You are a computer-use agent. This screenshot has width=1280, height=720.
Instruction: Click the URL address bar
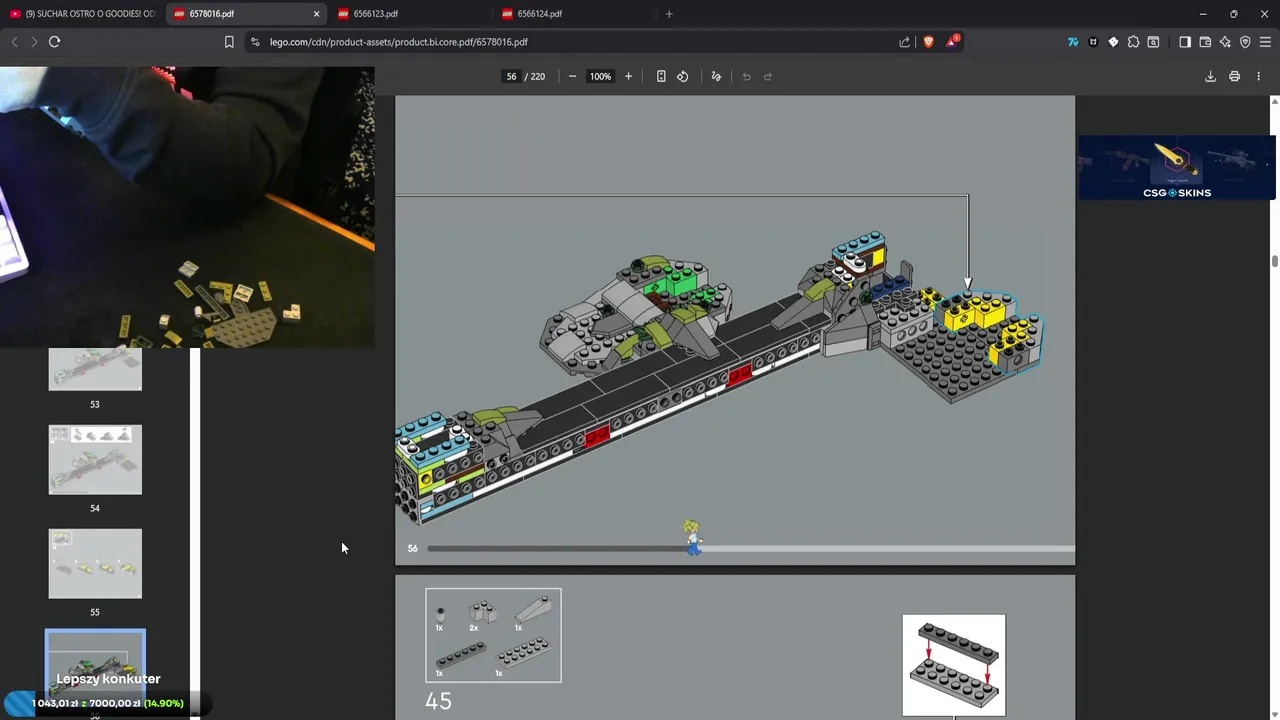pos(580,42)
